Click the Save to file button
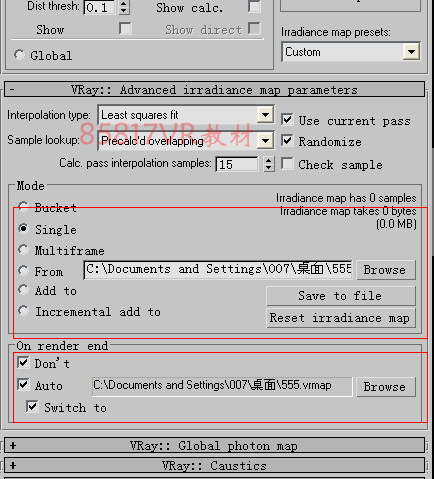The height and width of the screenshot is (479, 434). tap(341, 296)
